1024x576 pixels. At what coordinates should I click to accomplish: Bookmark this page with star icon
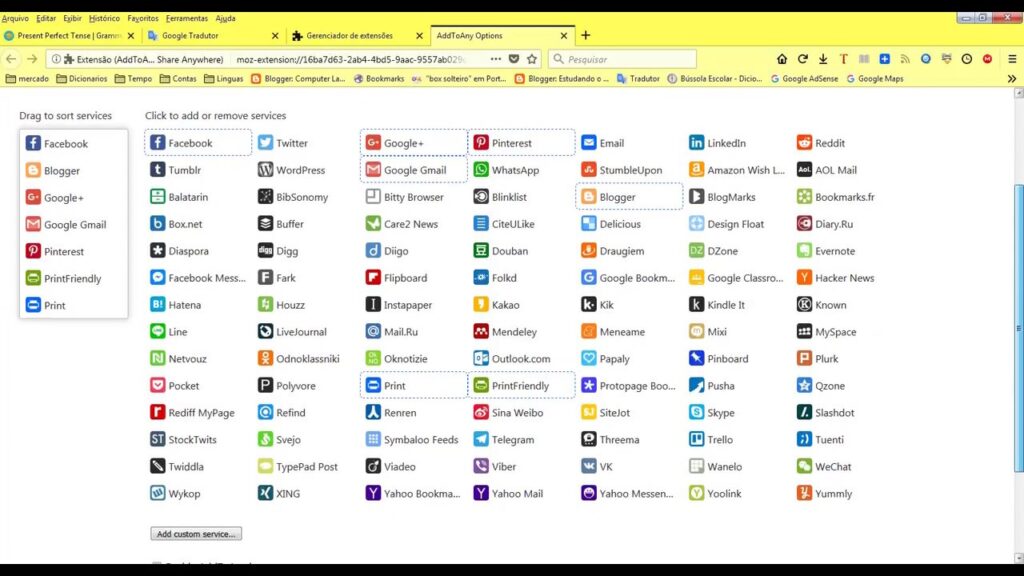tap(532, 59)
